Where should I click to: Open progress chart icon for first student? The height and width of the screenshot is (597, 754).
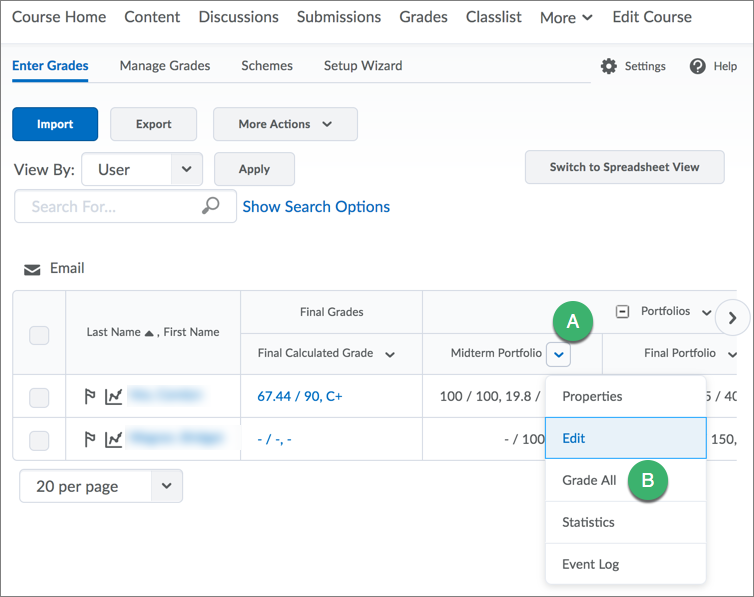pyautogui.click(x=114, y=396)
